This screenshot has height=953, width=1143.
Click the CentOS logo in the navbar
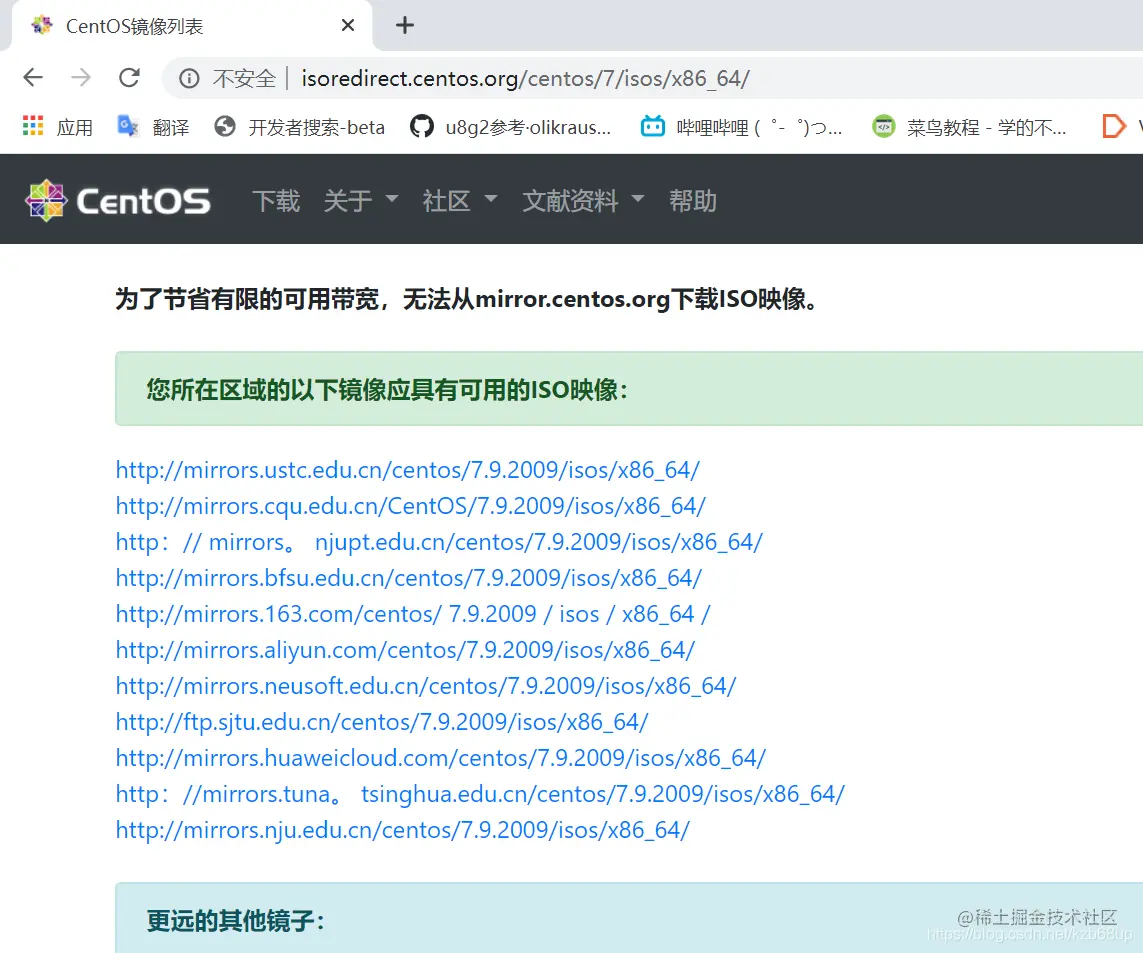pos(118,201)
